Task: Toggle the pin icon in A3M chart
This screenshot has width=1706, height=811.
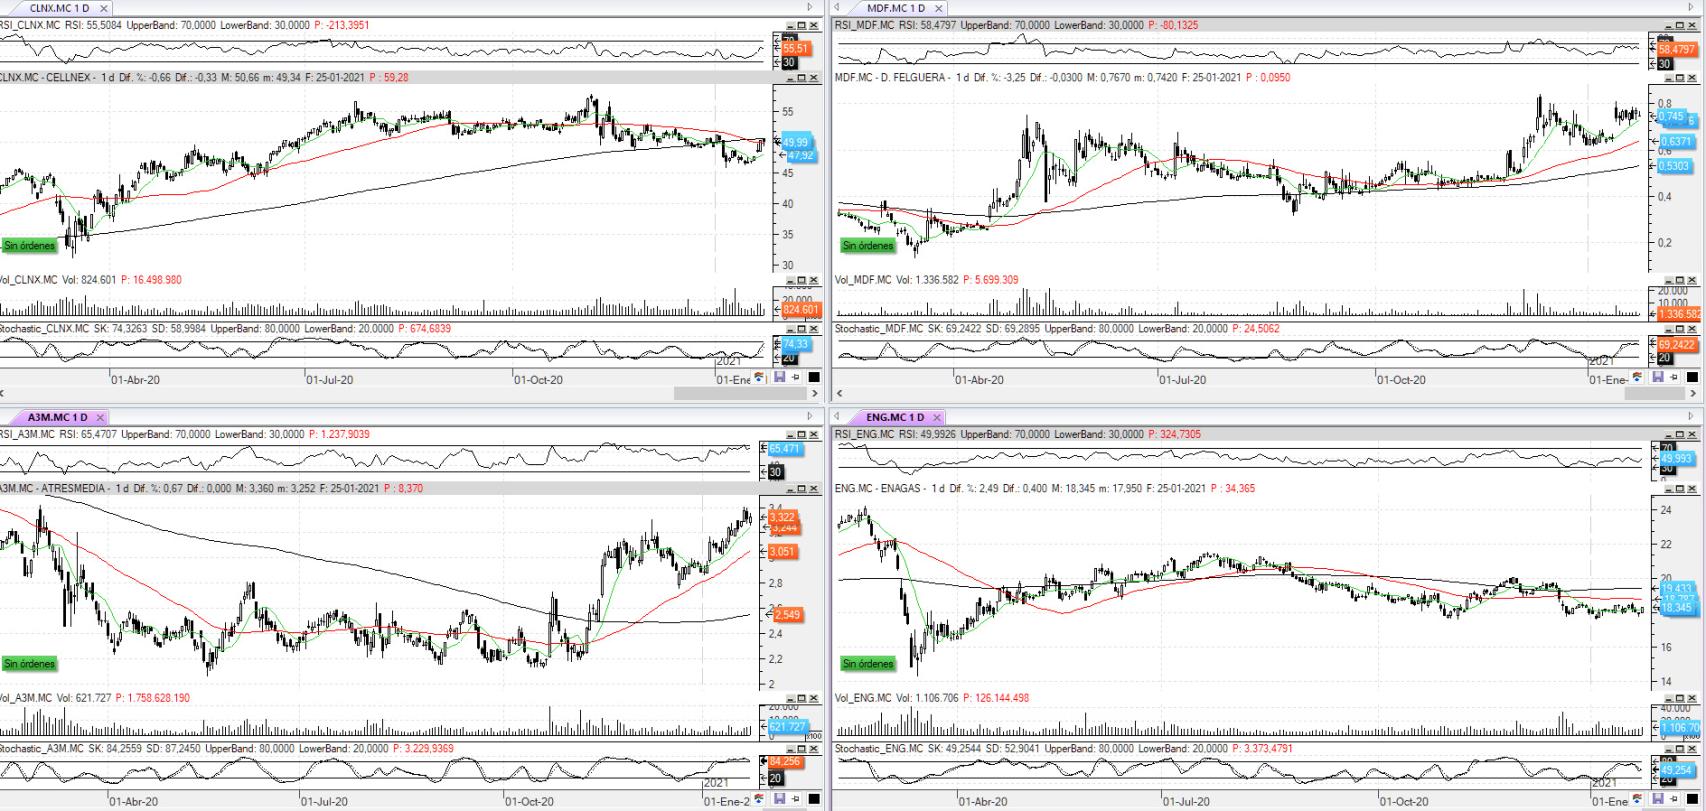Action: 796,799
